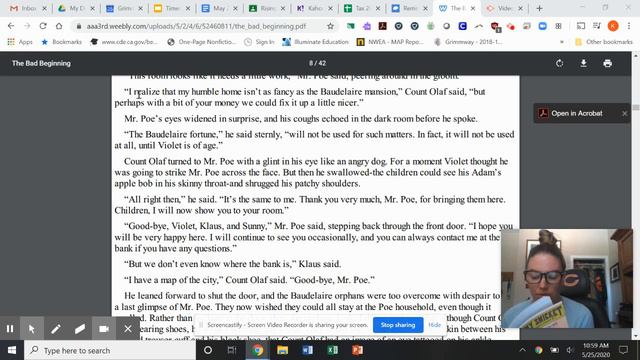Select the Screencastify mouse pointer tool
Image resolution: width=640 pixels, height=360 pixels.
pyautogui.click(x=31, y=329)
